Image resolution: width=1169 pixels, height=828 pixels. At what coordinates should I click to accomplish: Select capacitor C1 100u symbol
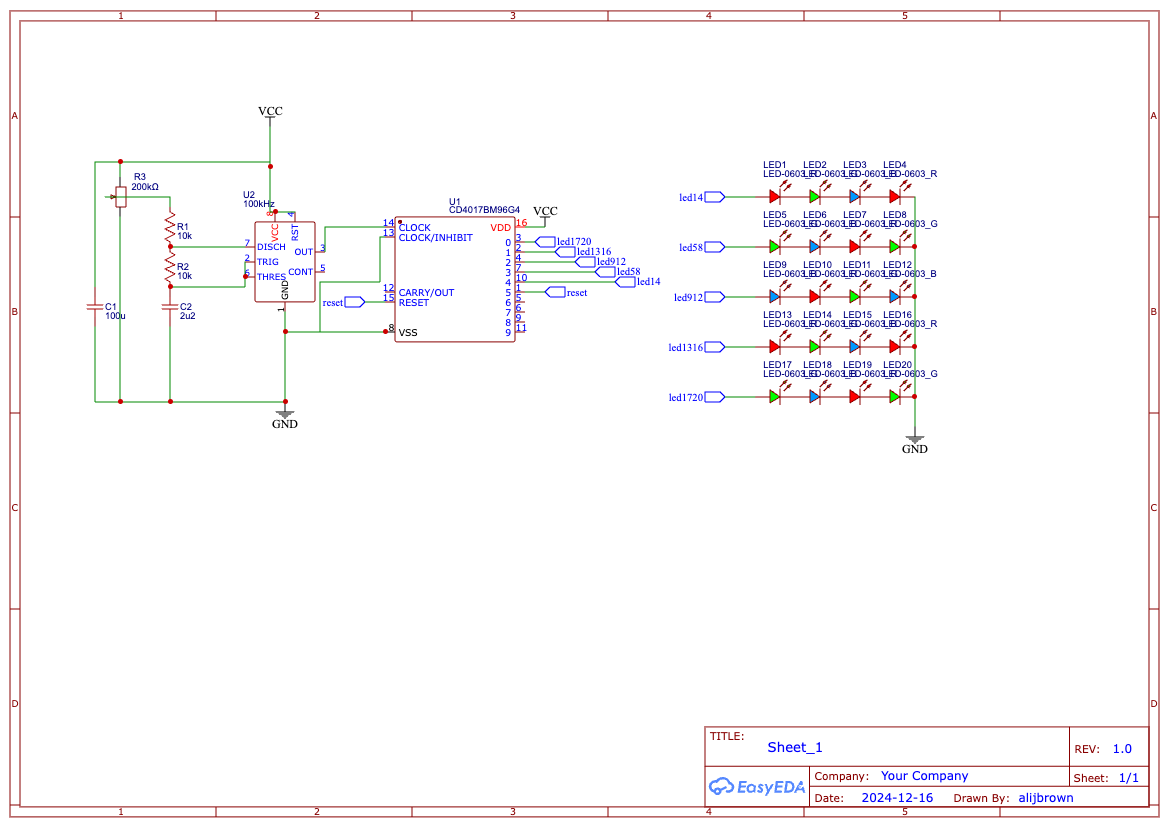[95, 307]
